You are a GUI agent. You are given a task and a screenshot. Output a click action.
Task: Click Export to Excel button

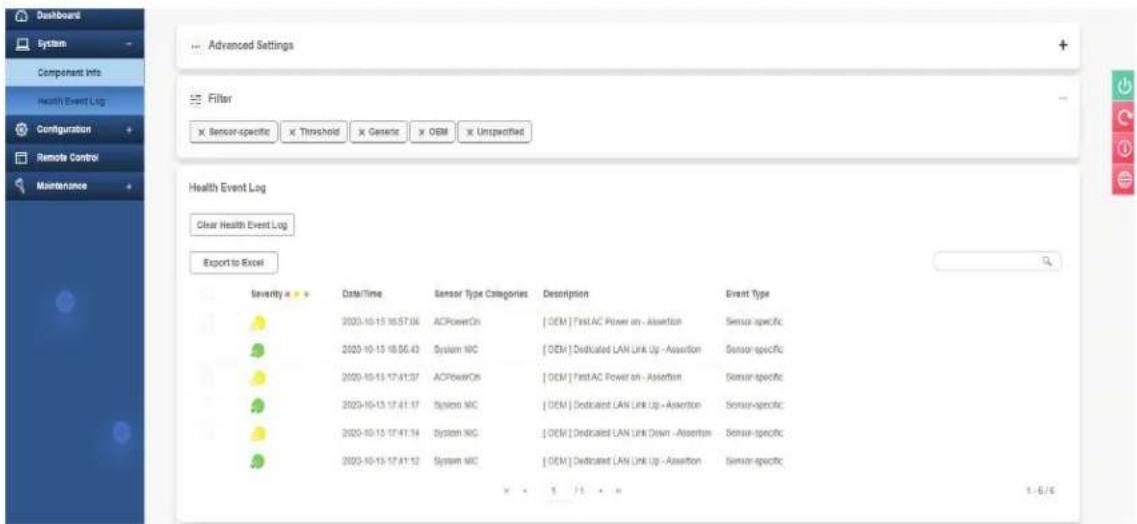[x=233, y=262]
